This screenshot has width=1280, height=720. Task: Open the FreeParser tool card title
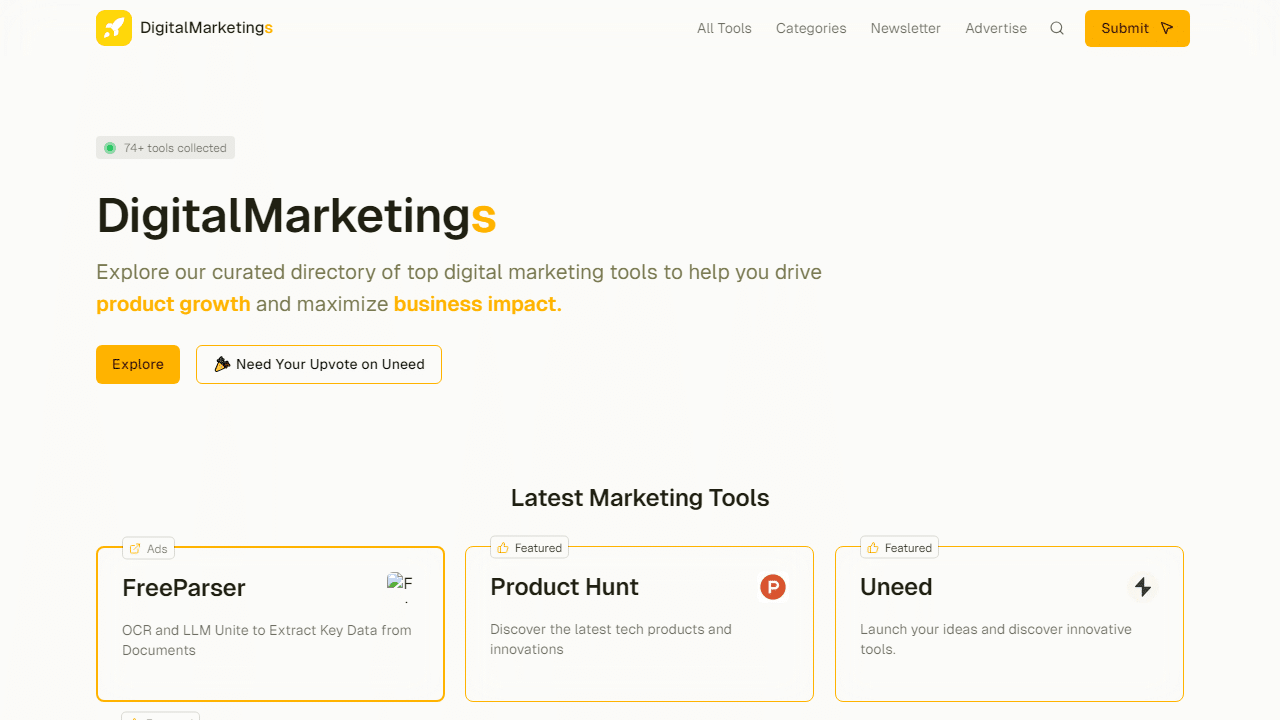[184, 588]
